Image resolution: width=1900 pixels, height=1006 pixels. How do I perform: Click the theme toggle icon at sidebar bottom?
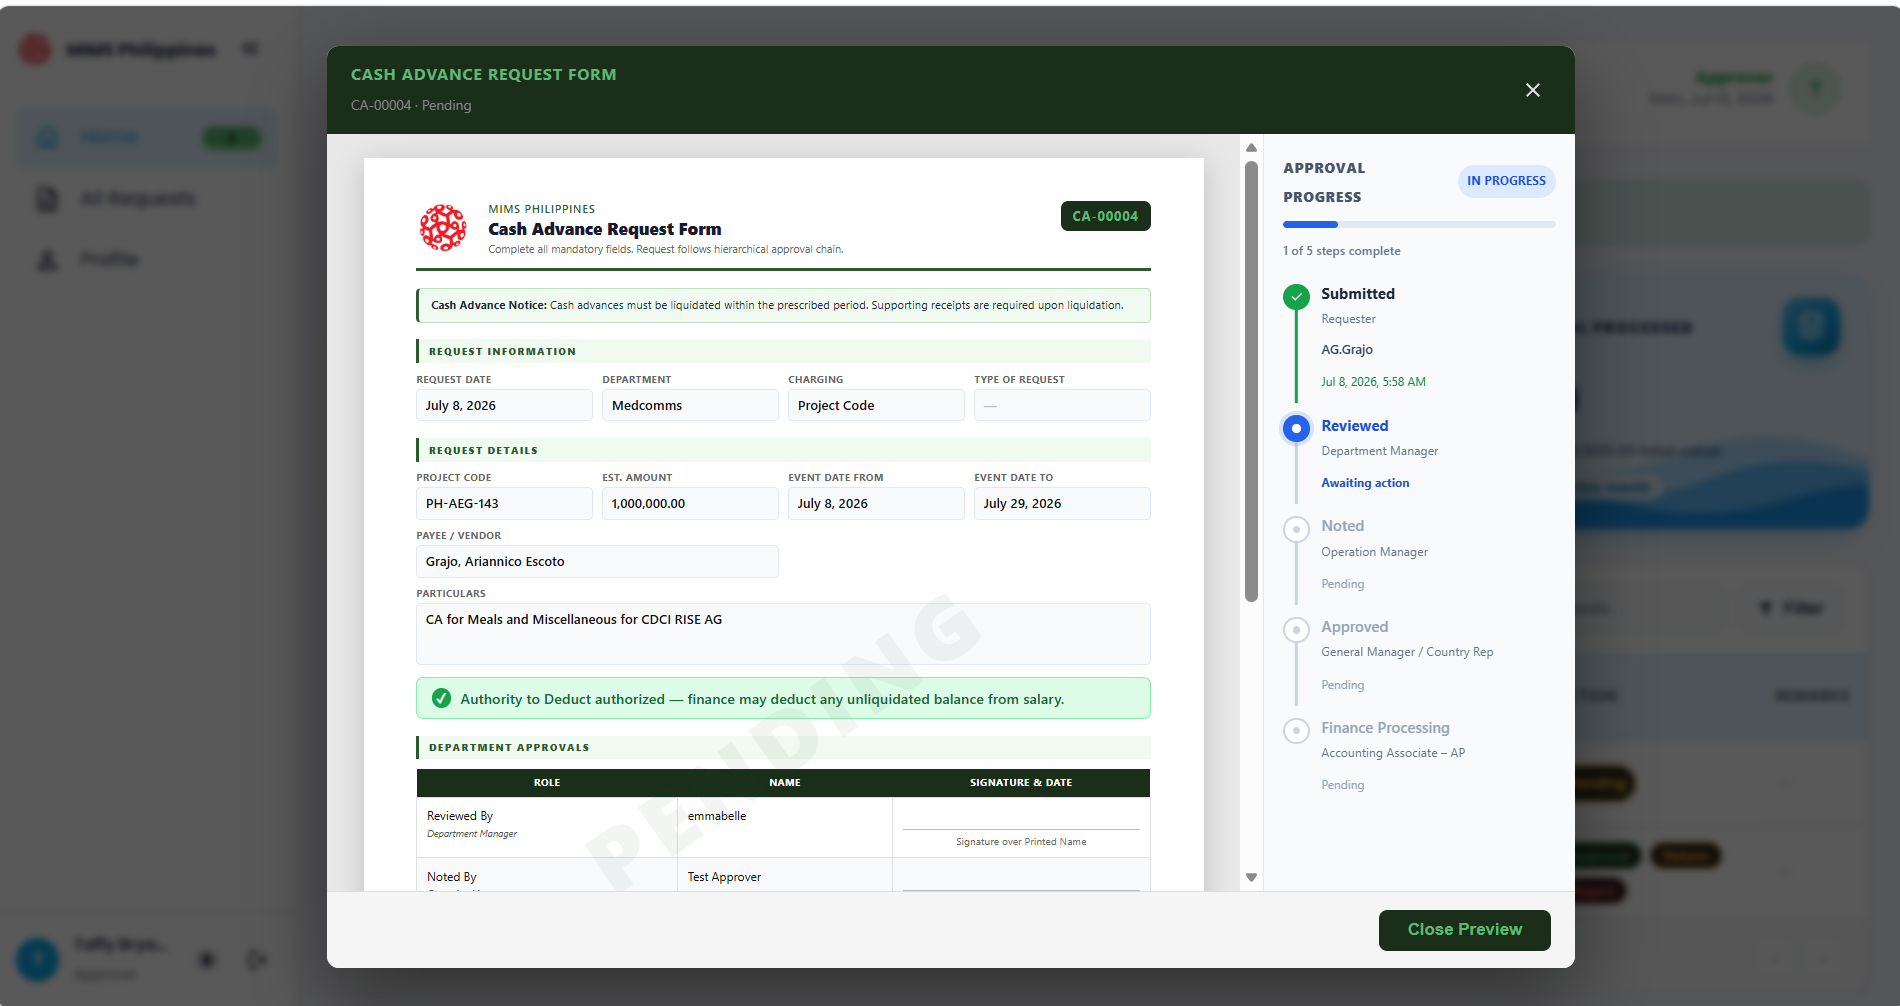point(207,960)
